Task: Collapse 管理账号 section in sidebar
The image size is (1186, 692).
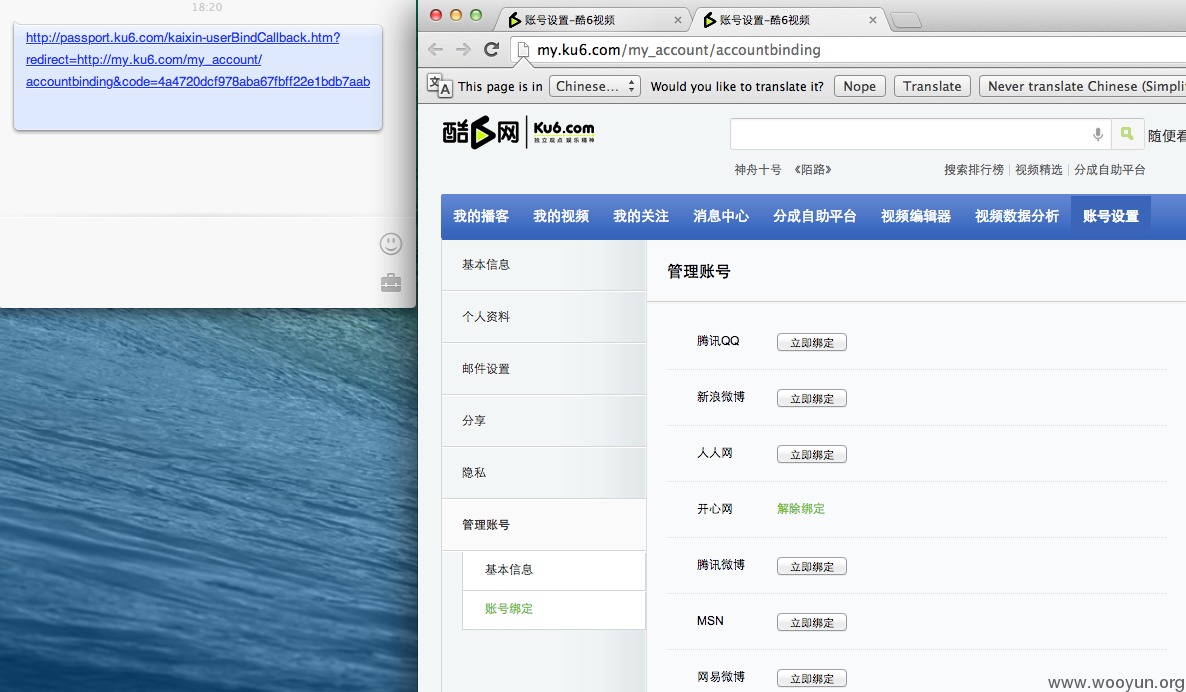Action: [544, 525]
